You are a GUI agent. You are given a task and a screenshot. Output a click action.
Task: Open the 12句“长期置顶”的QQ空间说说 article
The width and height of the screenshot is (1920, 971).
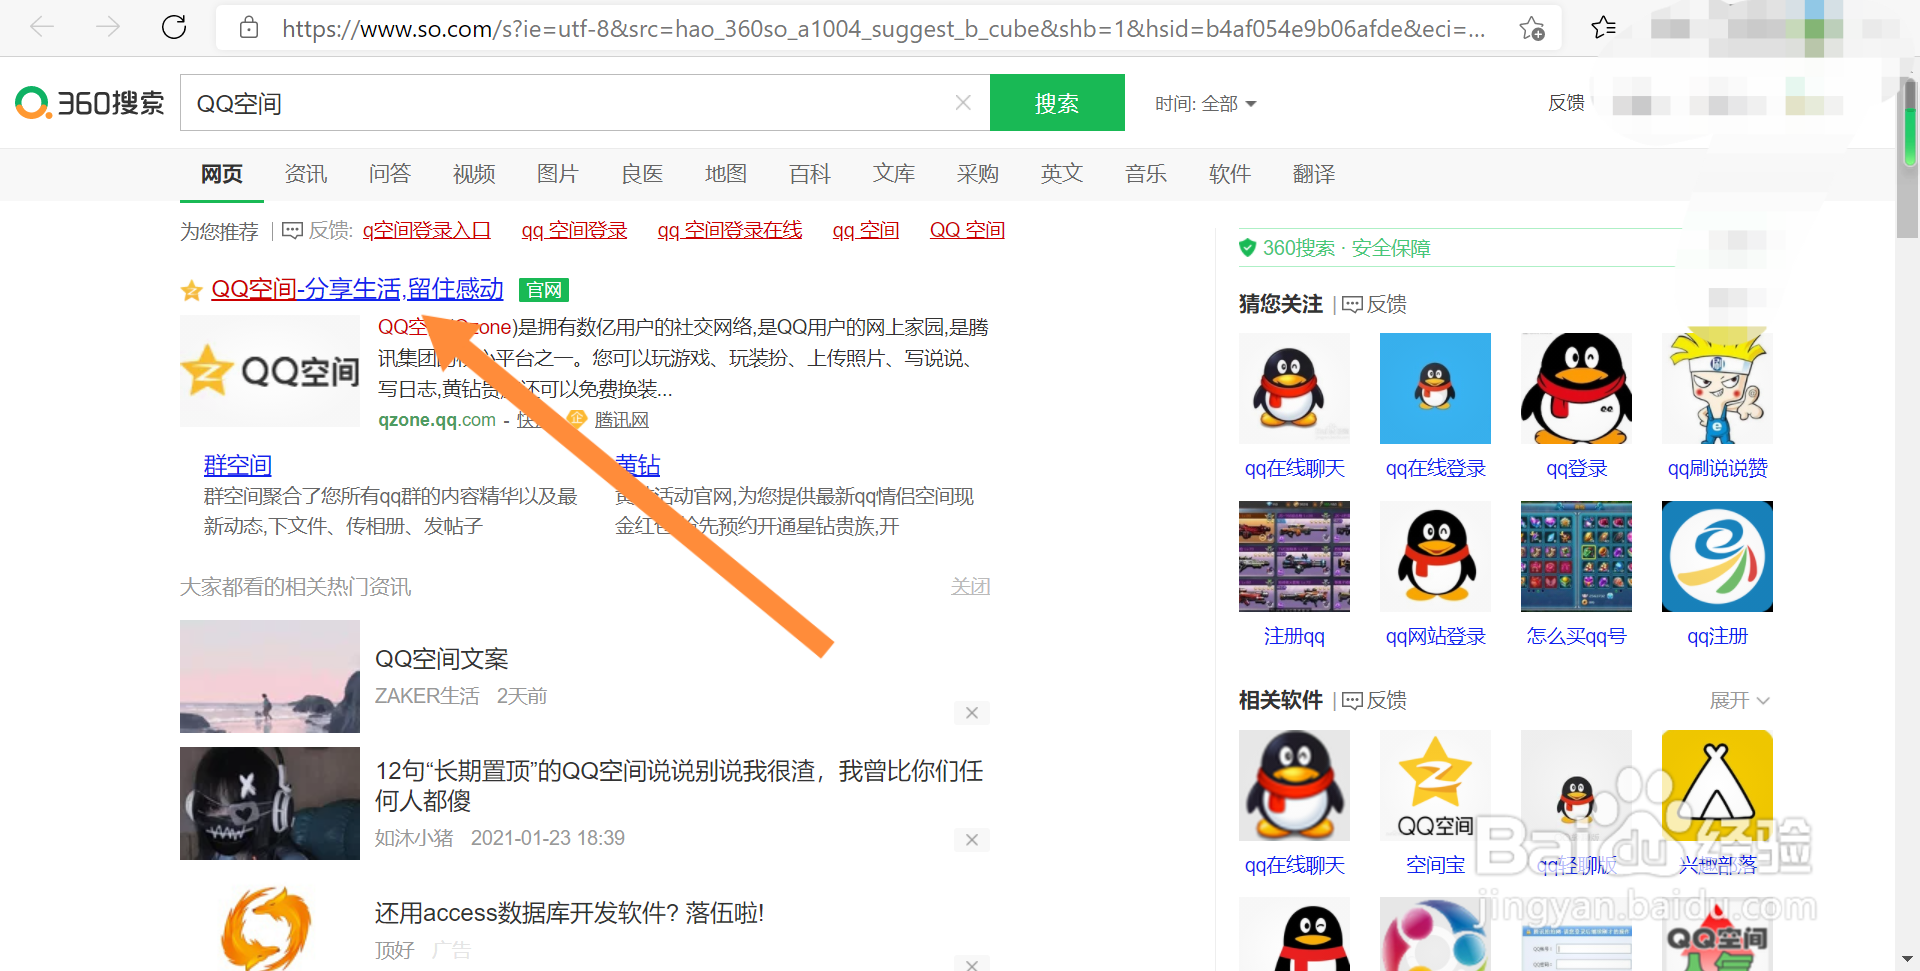679,786
